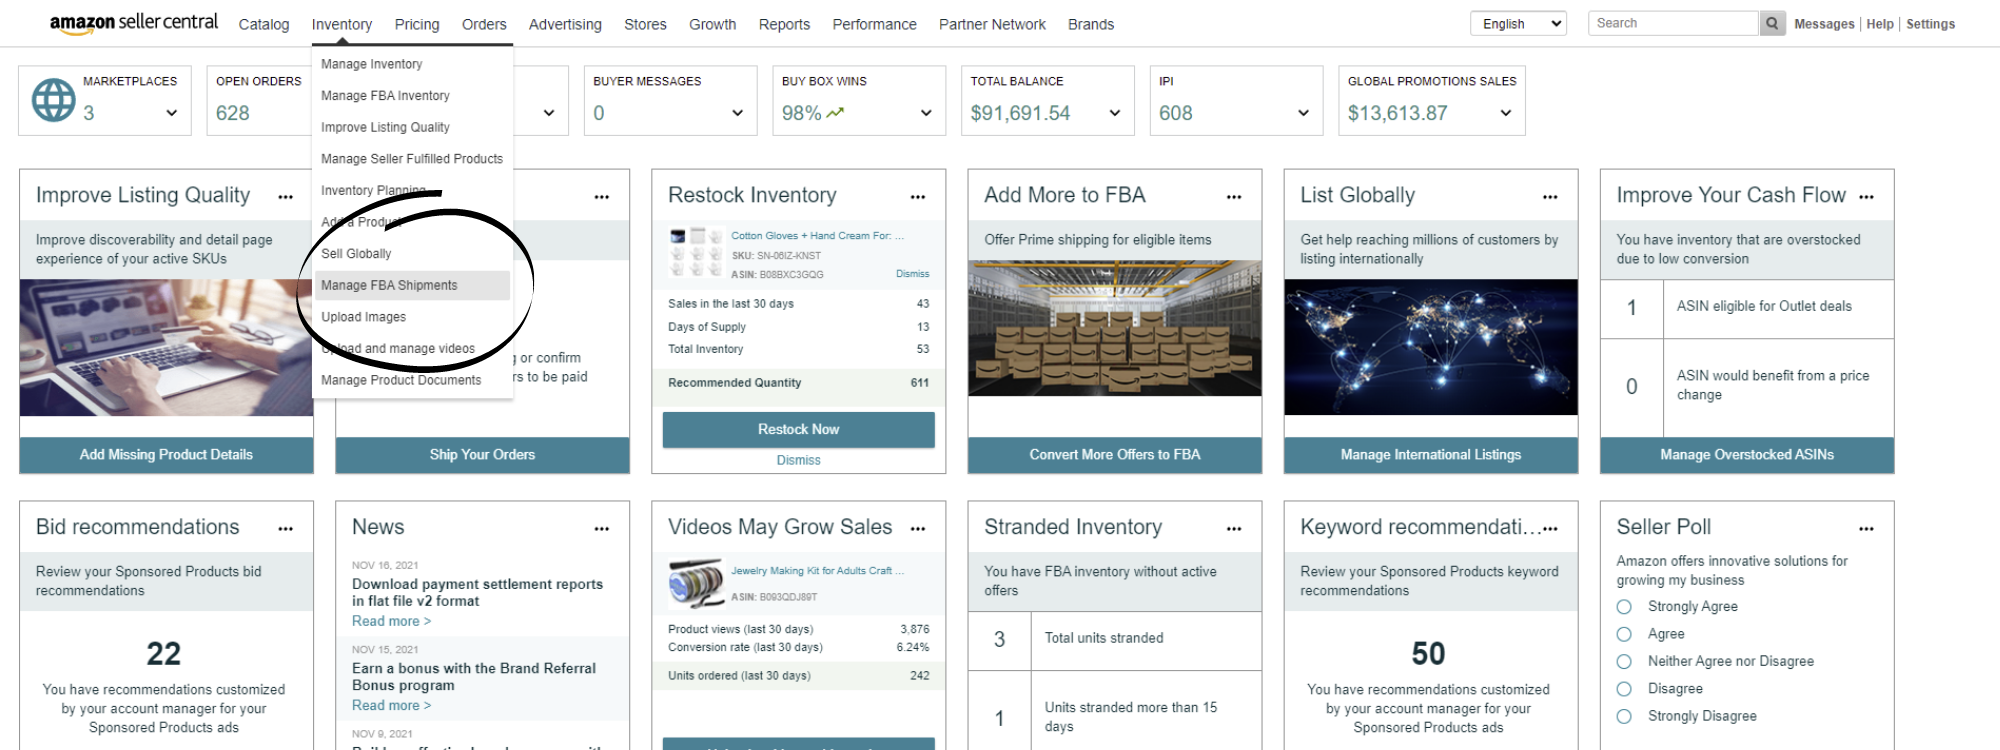Viewport: 2000px width, 750px height.
Task: Click the warehouse boxes image on Add More to FBA
Action: point(1114,329)
